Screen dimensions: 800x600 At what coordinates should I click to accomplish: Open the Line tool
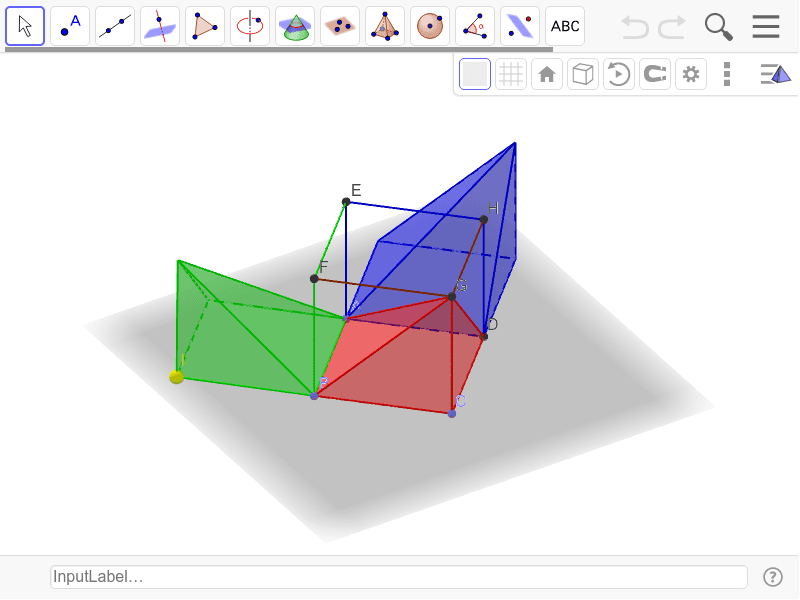115,26
